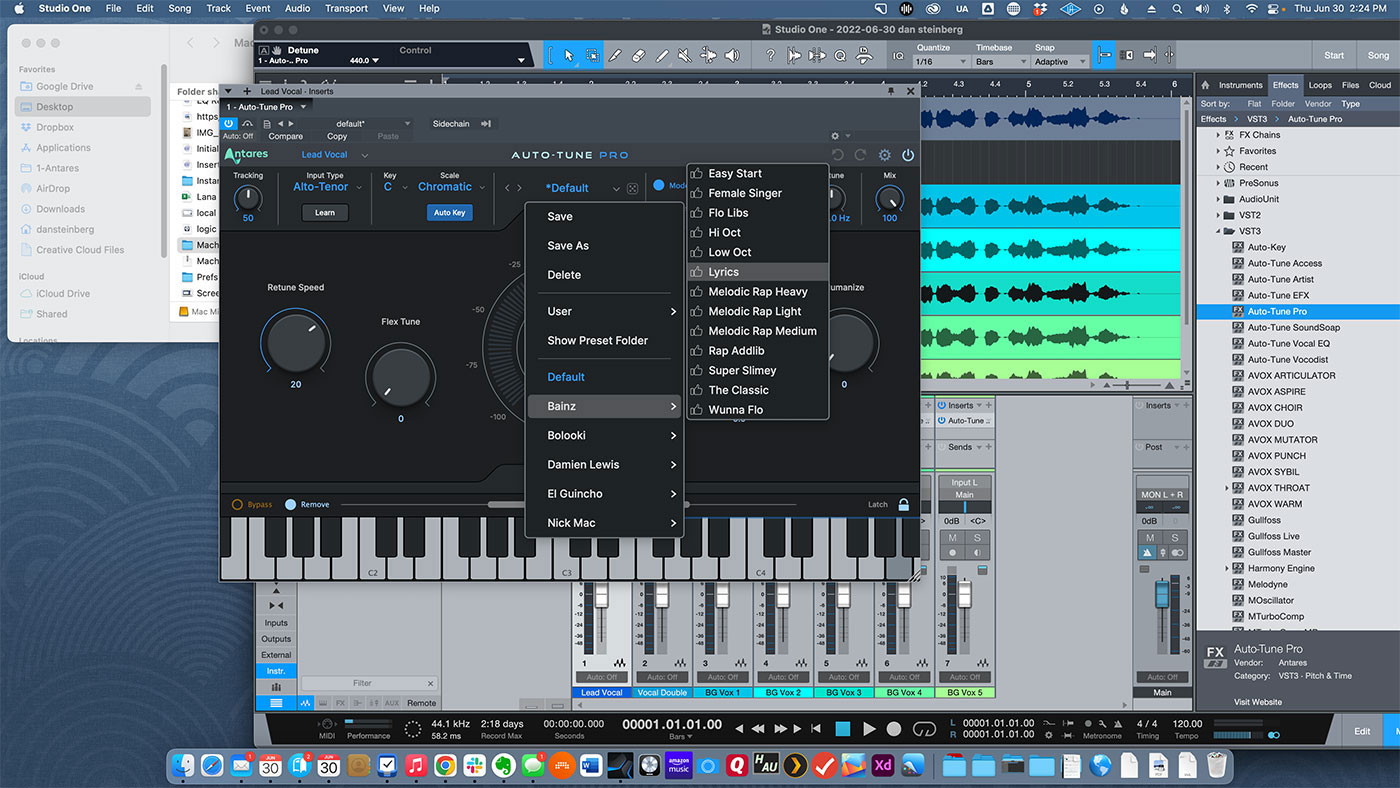Solo channel 7 BG Vox 5 with S
Screen dimensions: 1400x788
point(977,538)
